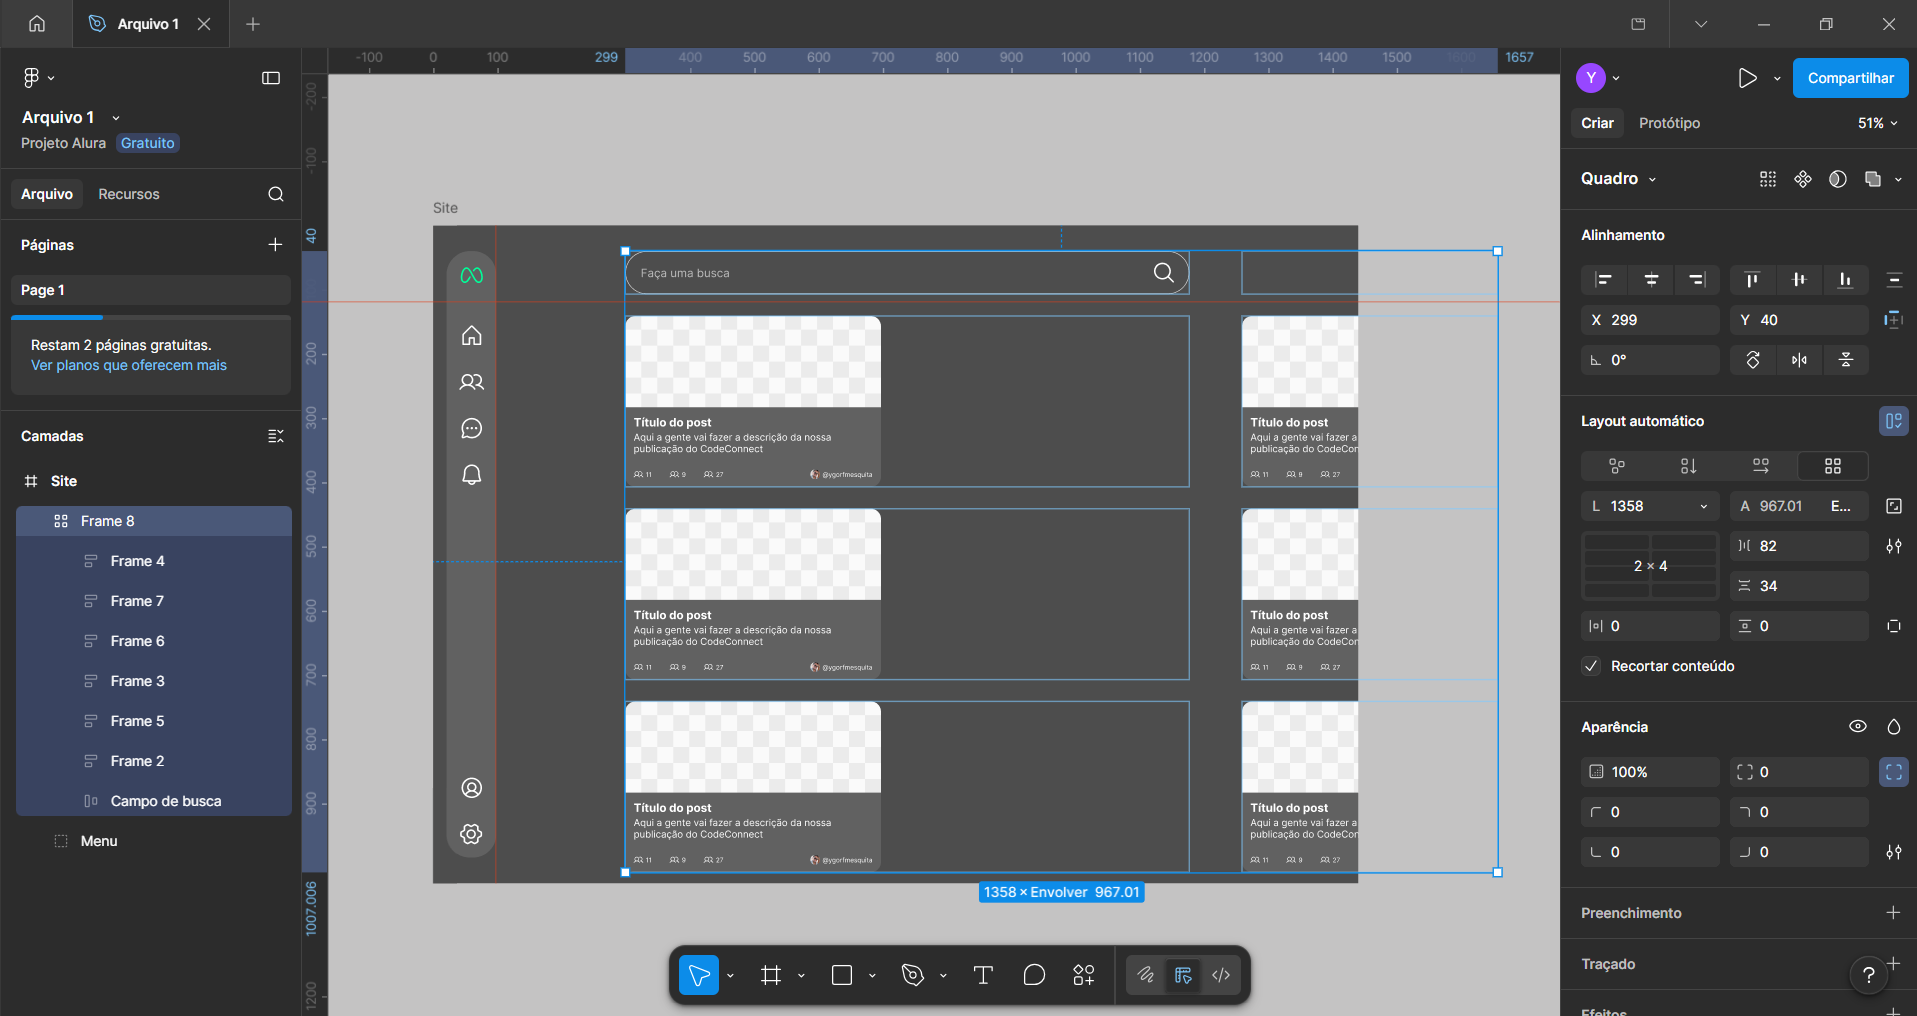Select freeform layout flow option

1617,466
